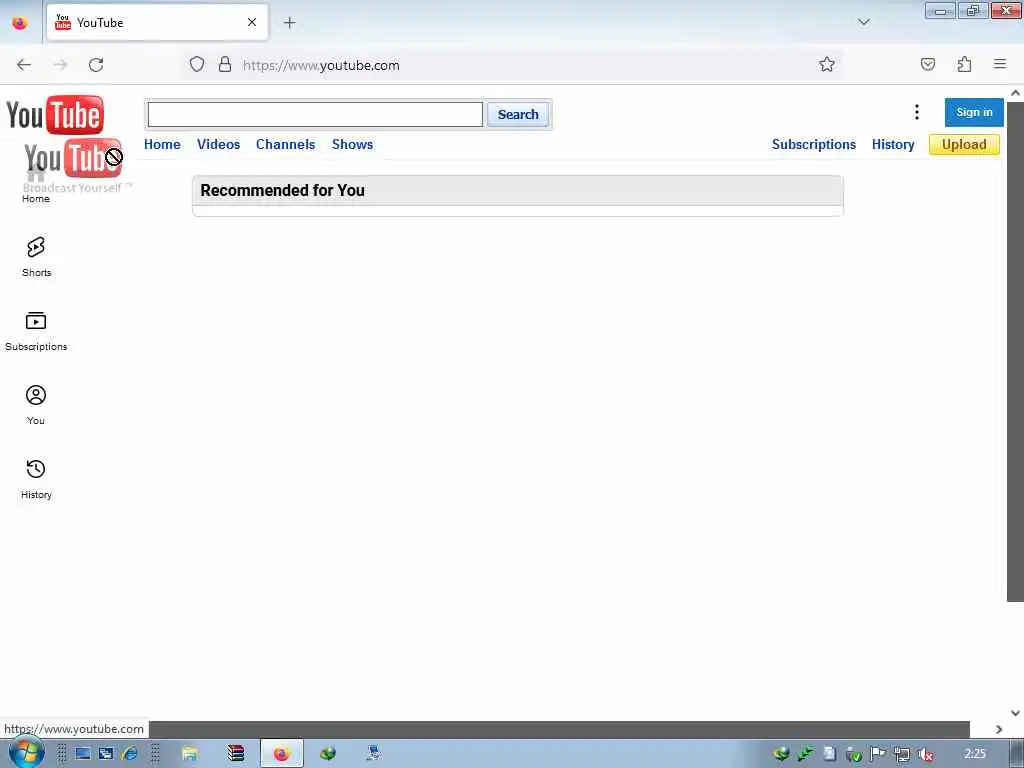Open the You section in the sidebar
The height and width of the screenshot is (768, 1024).
pos(36,405)
